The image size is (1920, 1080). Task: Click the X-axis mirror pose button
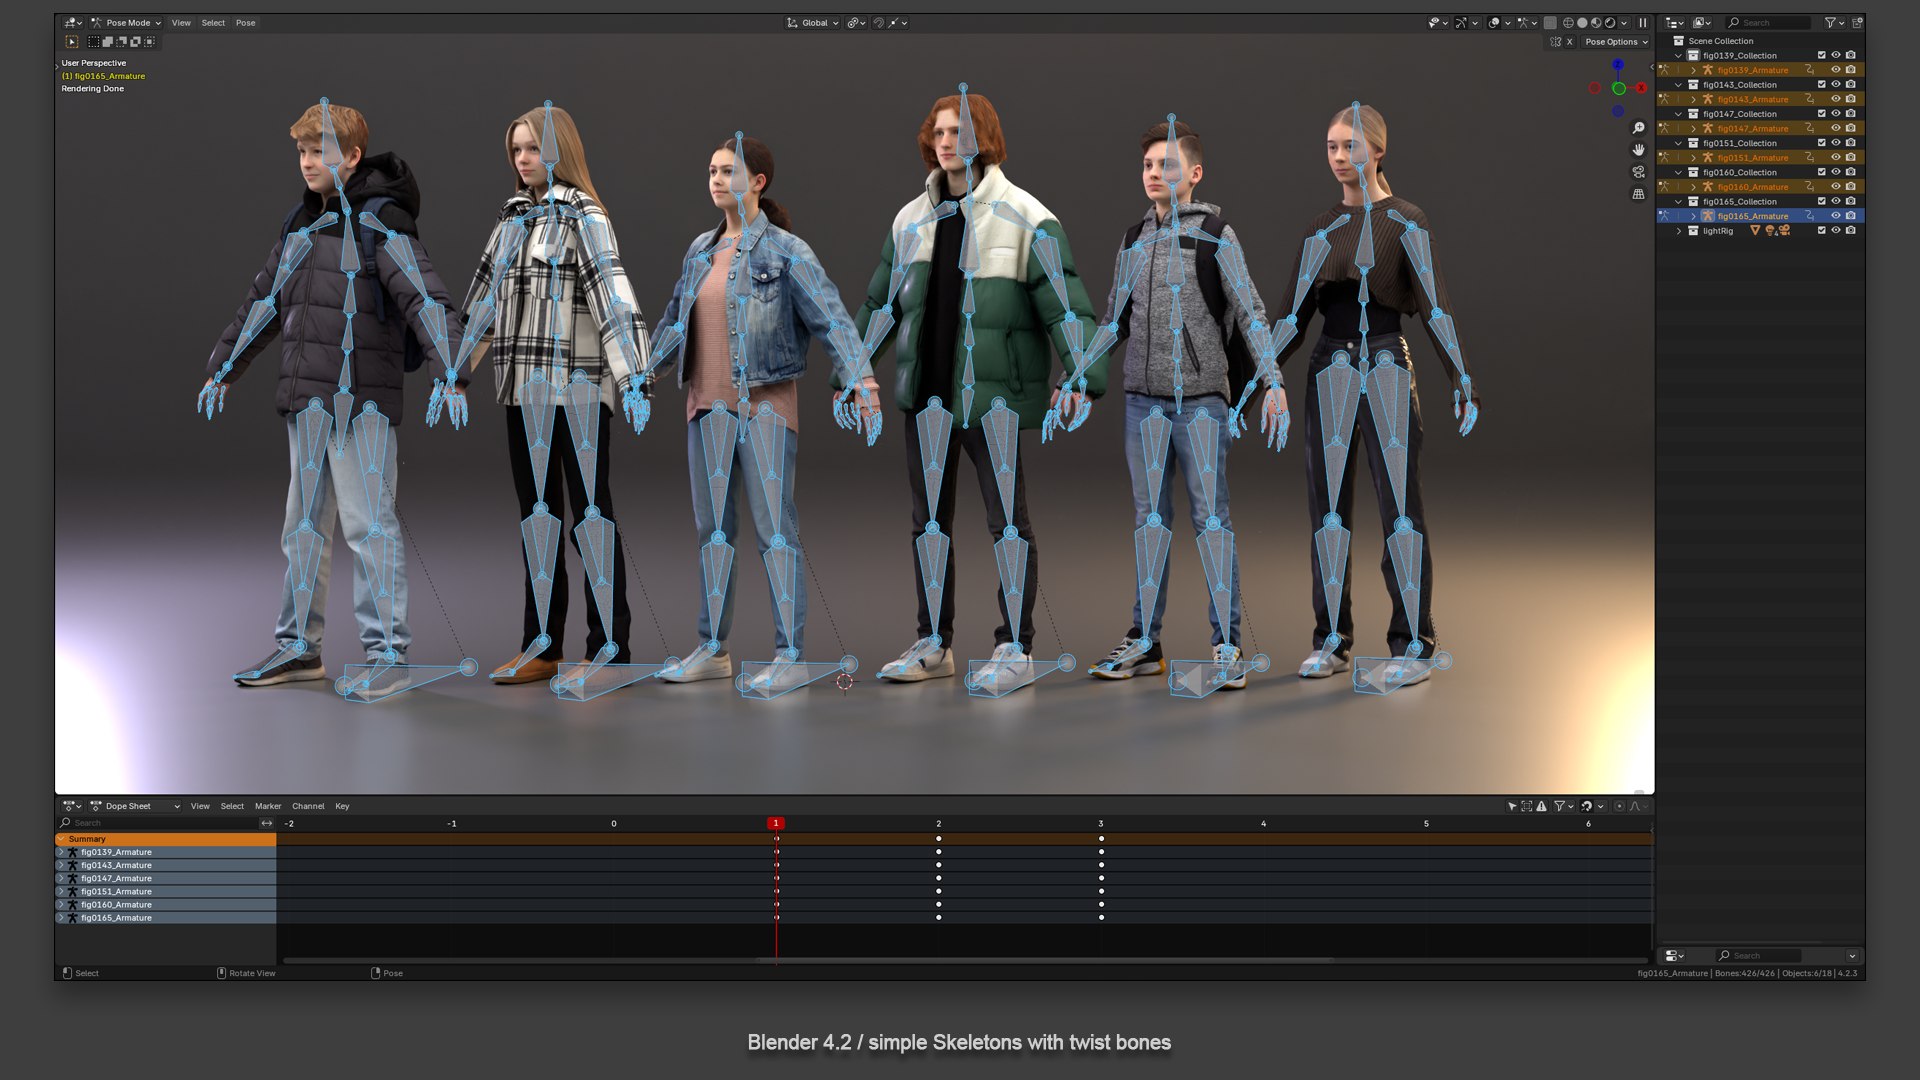(1569, 42)
